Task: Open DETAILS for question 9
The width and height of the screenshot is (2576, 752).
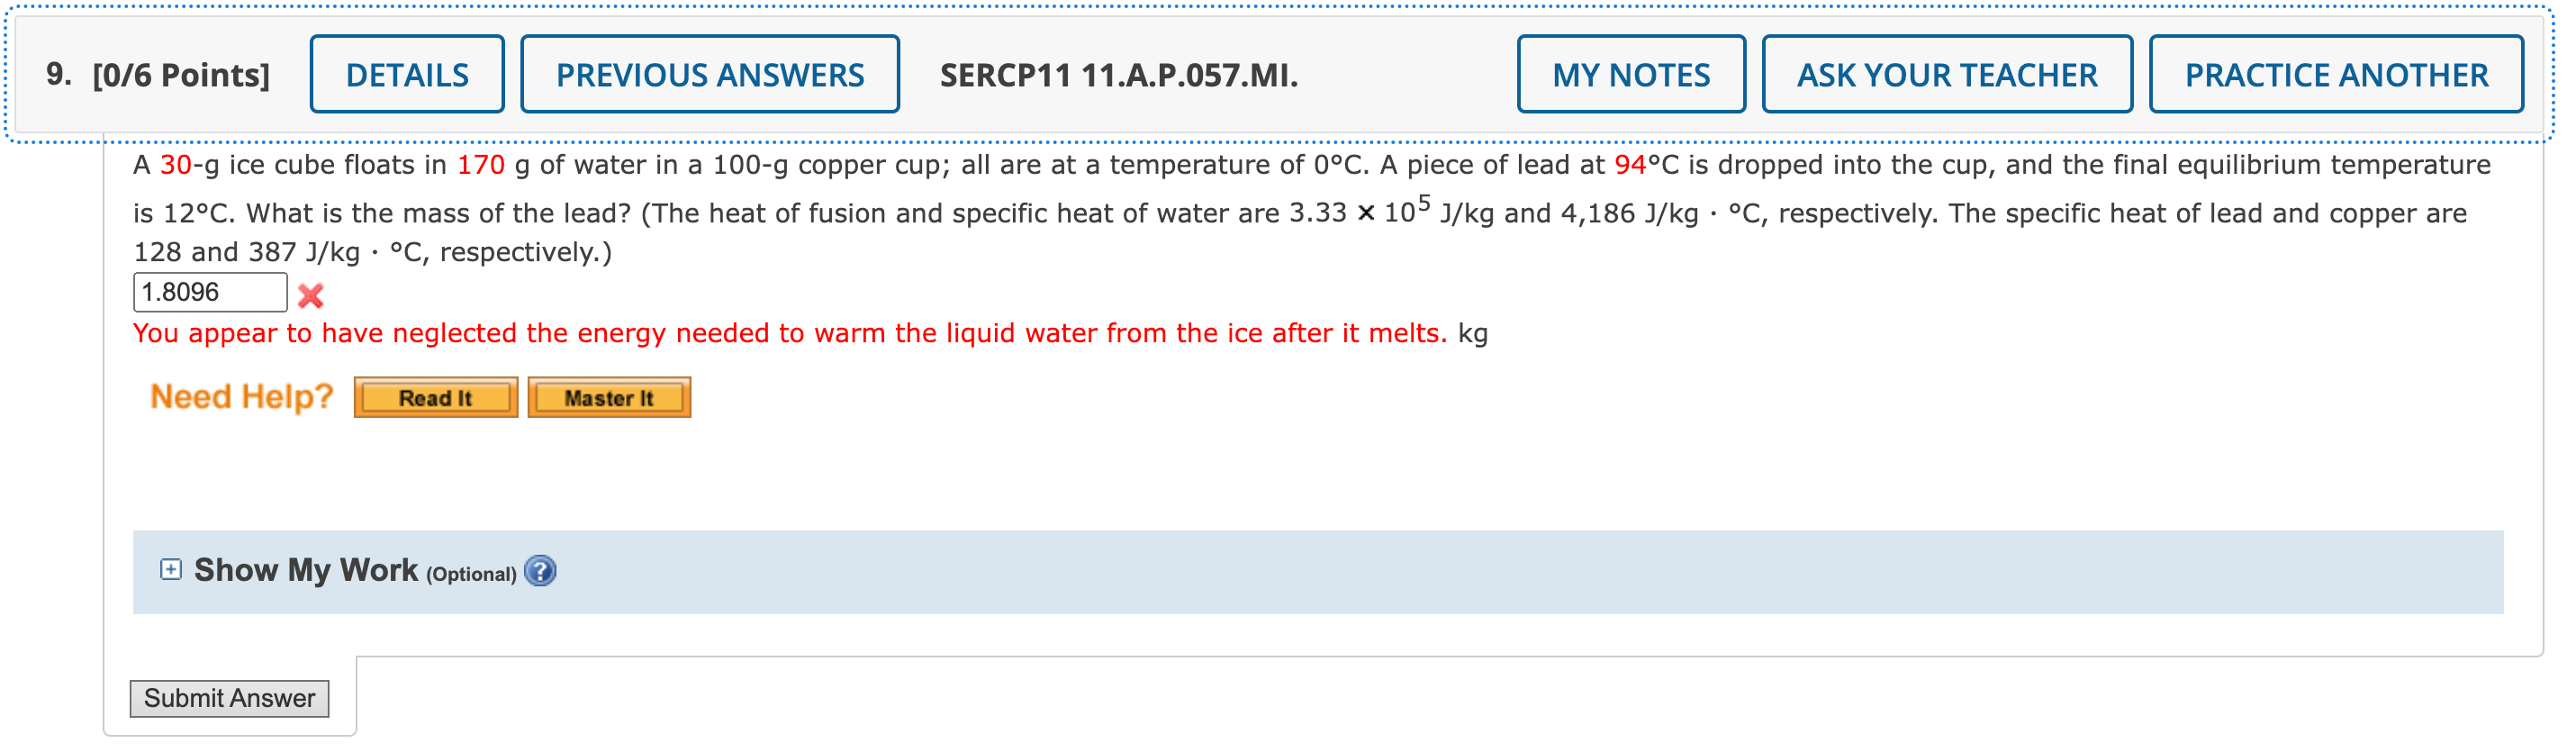Action: click(406, 73)
